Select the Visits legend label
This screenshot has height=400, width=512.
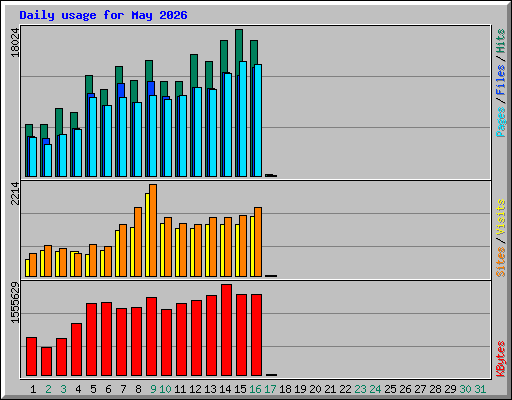[x=500, y=217]
